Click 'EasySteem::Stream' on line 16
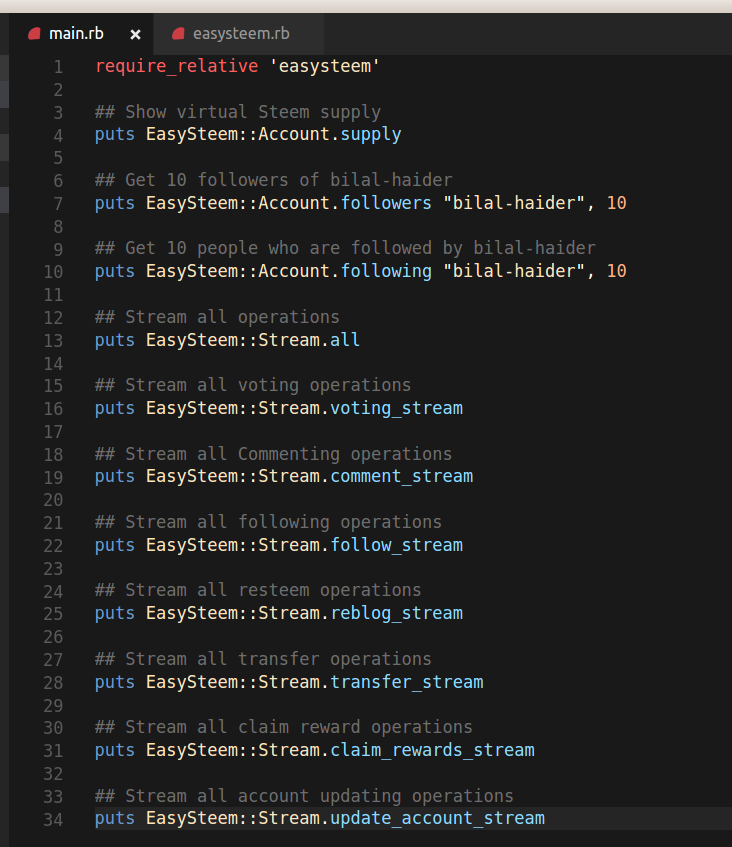 pos(233,408)
